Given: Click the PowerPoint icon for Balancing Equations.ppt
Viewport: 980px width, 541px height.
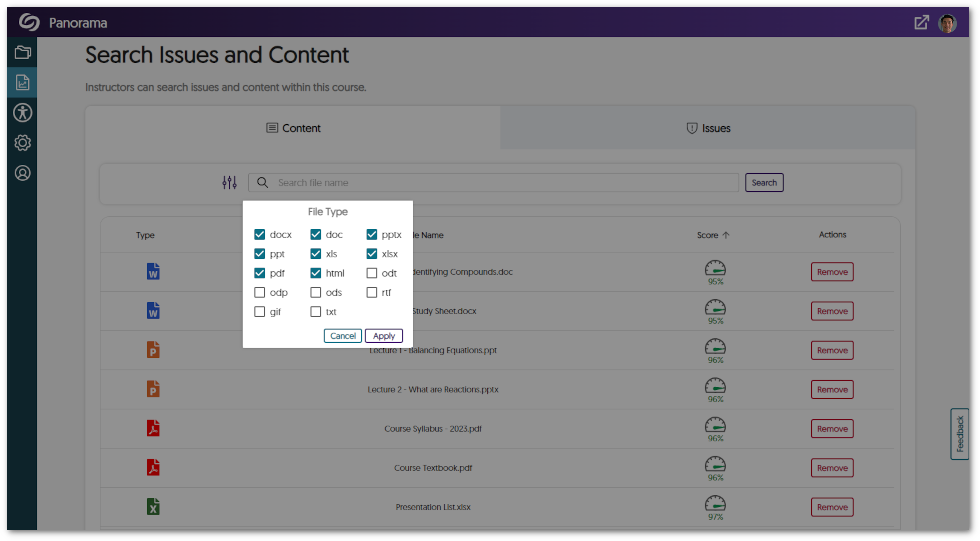Looking at the screenshot, I should point(153,350).
